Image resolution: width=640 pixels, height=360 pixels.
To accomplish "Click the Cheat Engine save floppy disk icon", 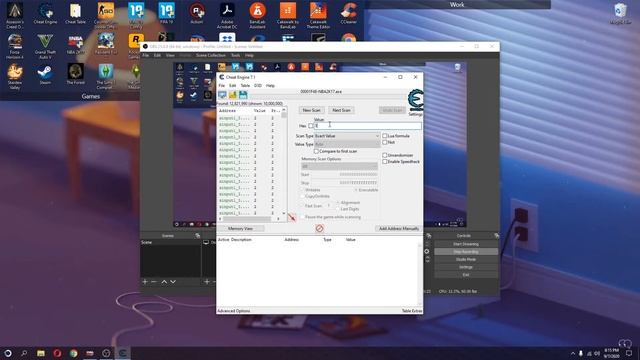I will pos(243,95).
